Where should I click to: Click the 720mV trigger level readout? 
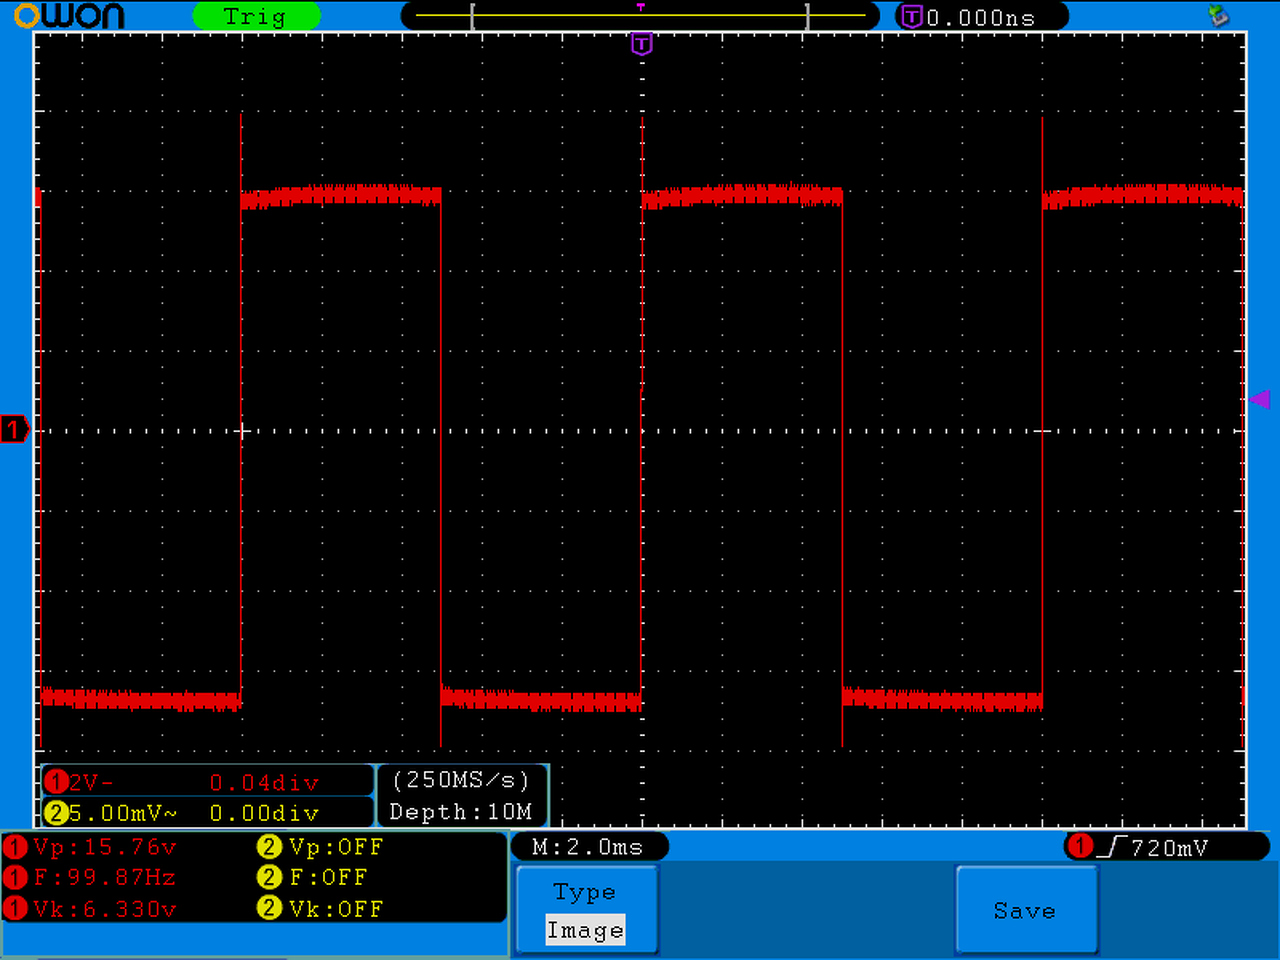pos(1169,848)
